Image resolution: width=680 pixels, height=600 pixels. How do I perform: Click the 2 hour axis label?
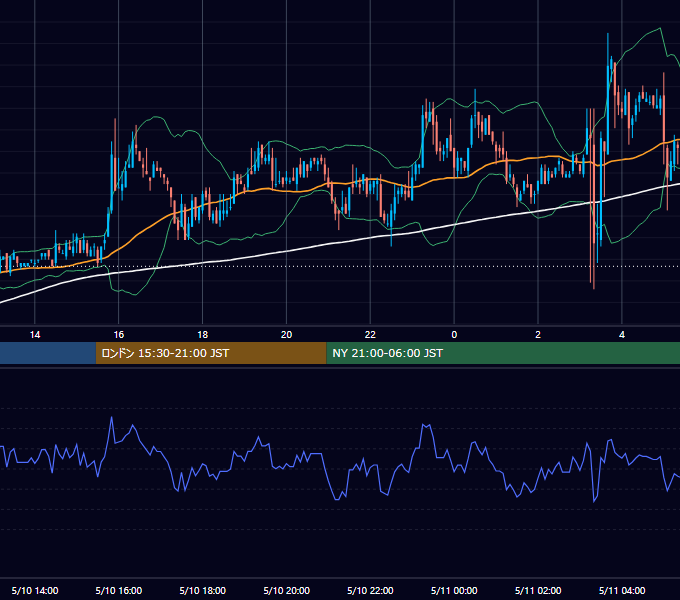pyautogui.click(x=538, y=335)
